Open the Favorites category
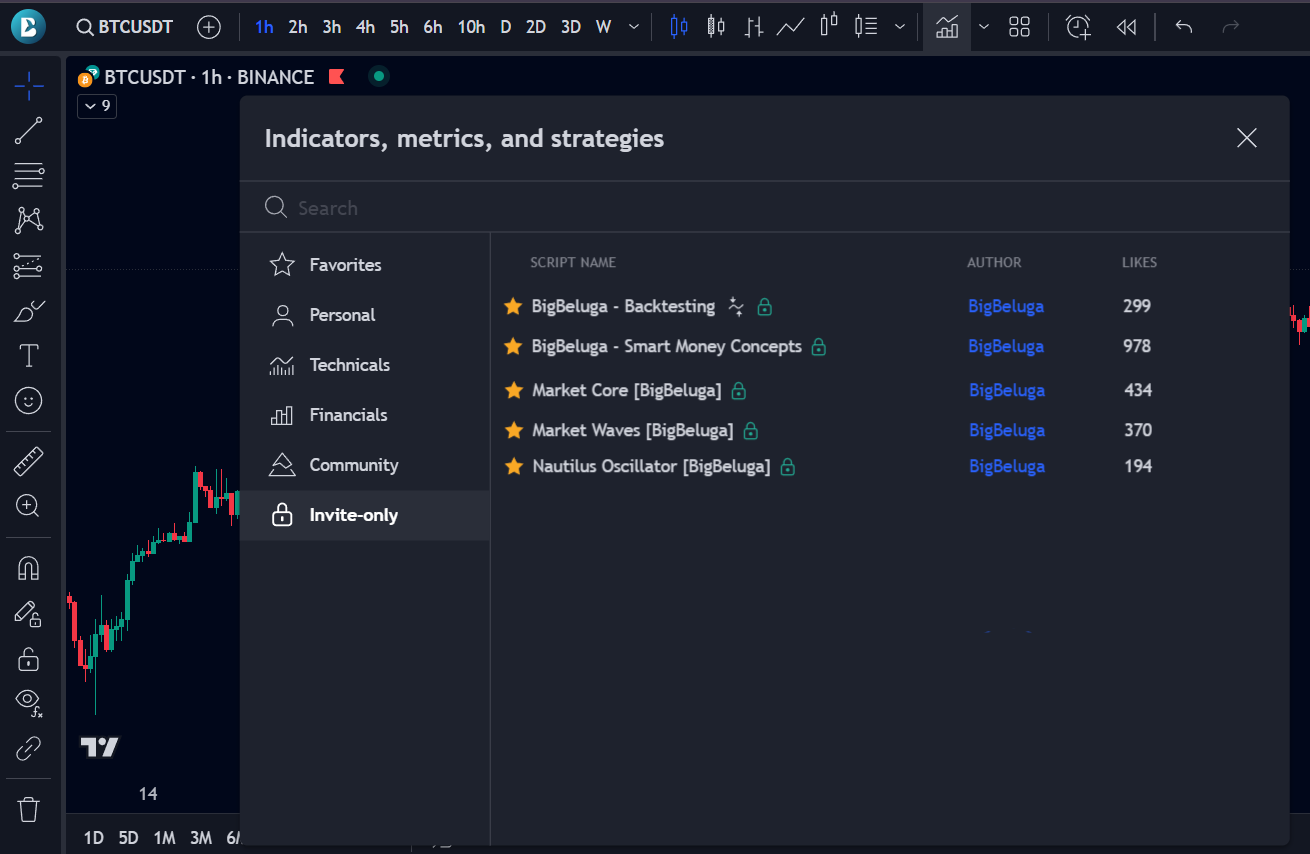1310x854 pixels. (365, 265)
